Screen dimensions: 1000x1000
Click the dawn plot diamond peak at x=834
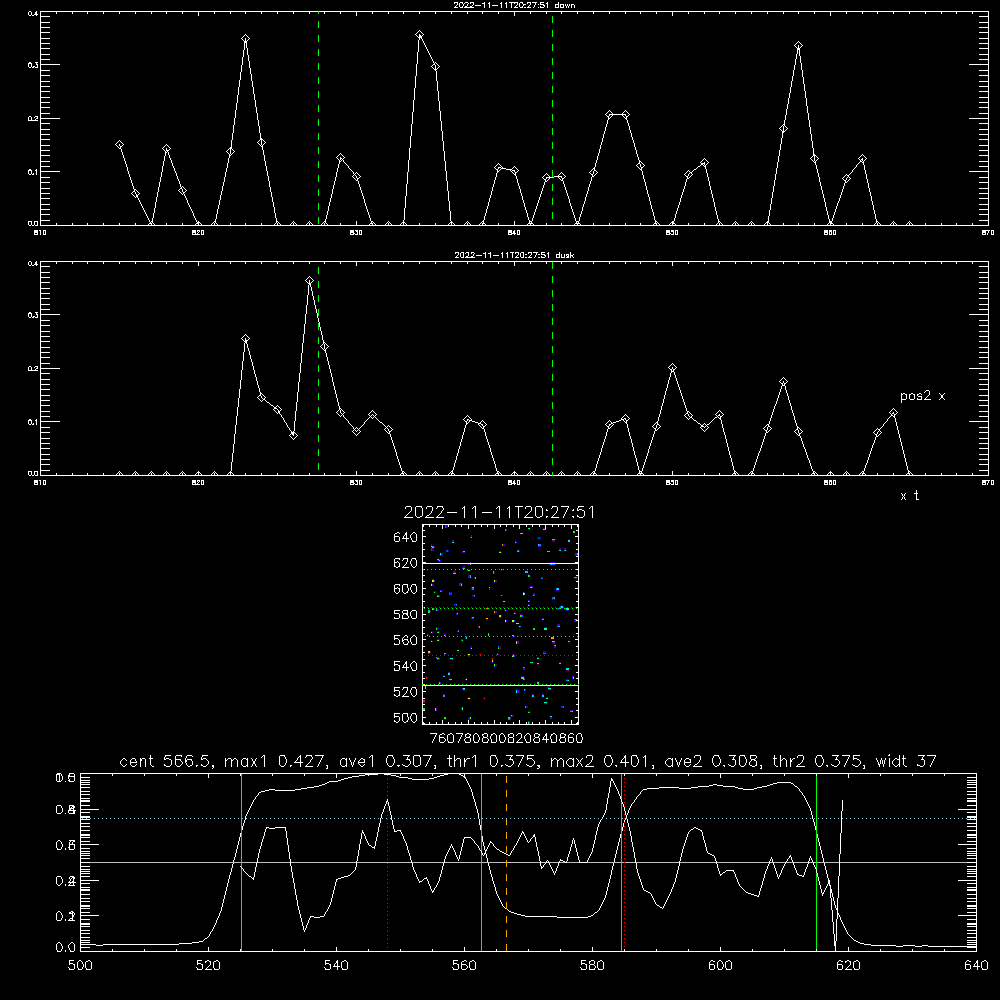419,35
